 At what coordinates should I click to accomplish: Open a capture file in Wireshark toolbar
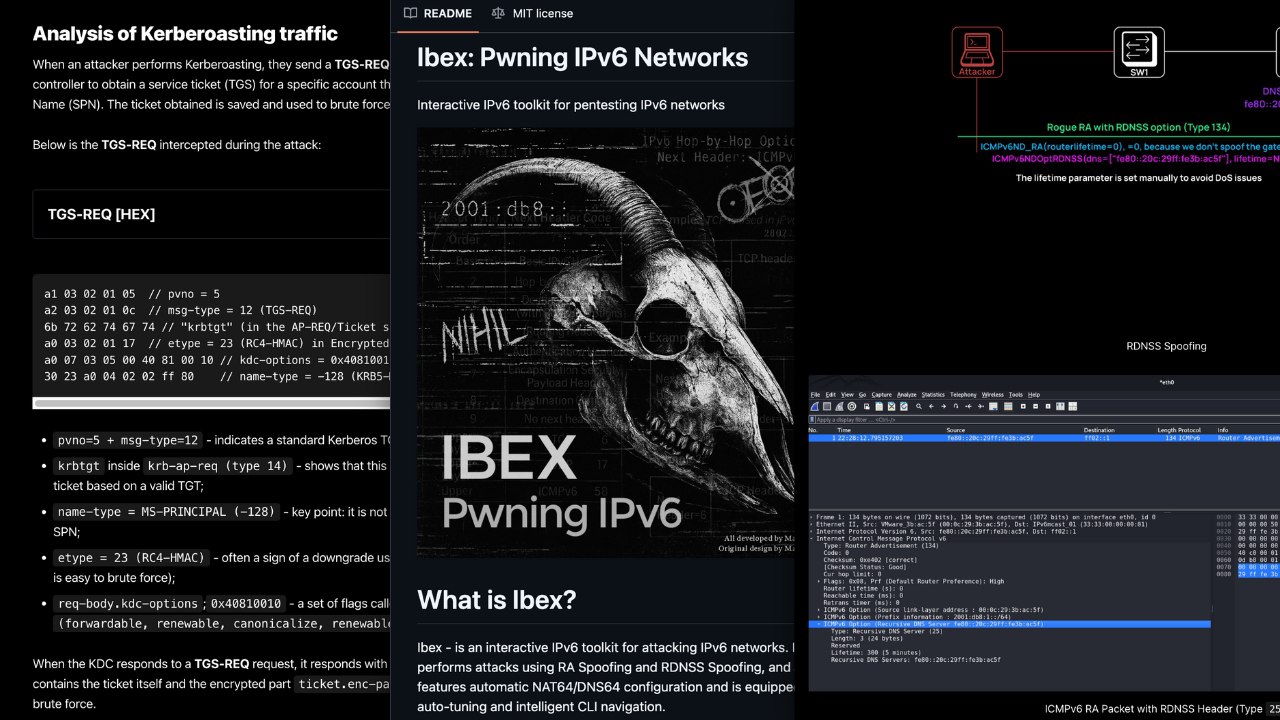tap(867, 406)
